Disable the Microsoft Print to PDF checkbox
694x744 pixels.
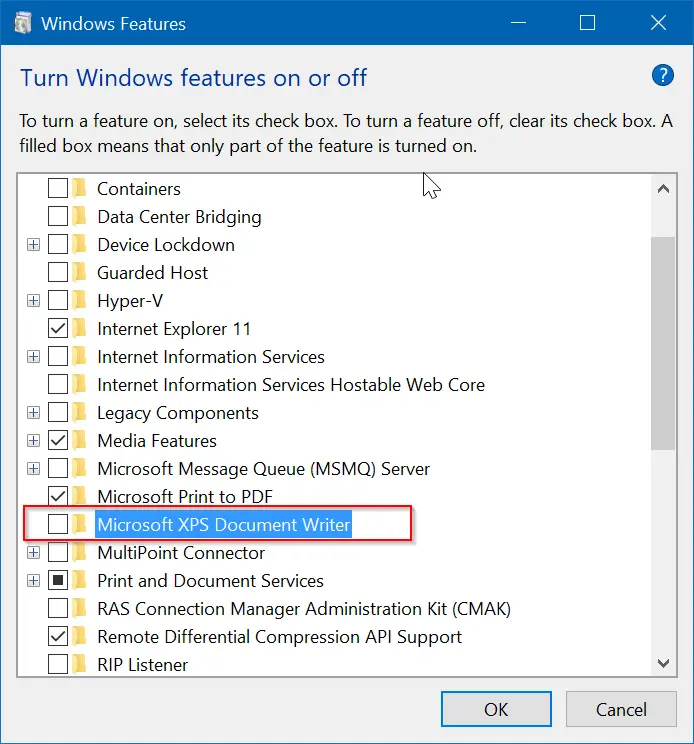(58, 497)
